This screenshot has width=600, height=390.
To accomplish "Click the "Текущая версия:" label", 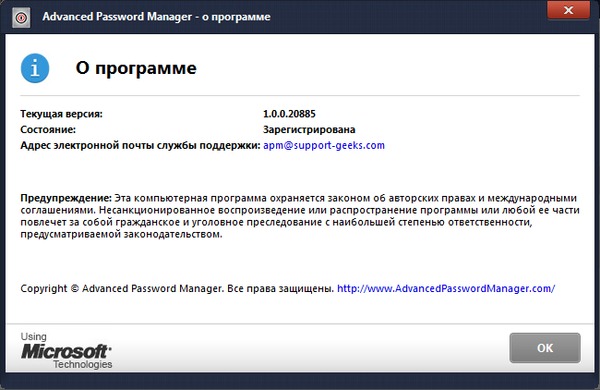I will tap(62, 114).
